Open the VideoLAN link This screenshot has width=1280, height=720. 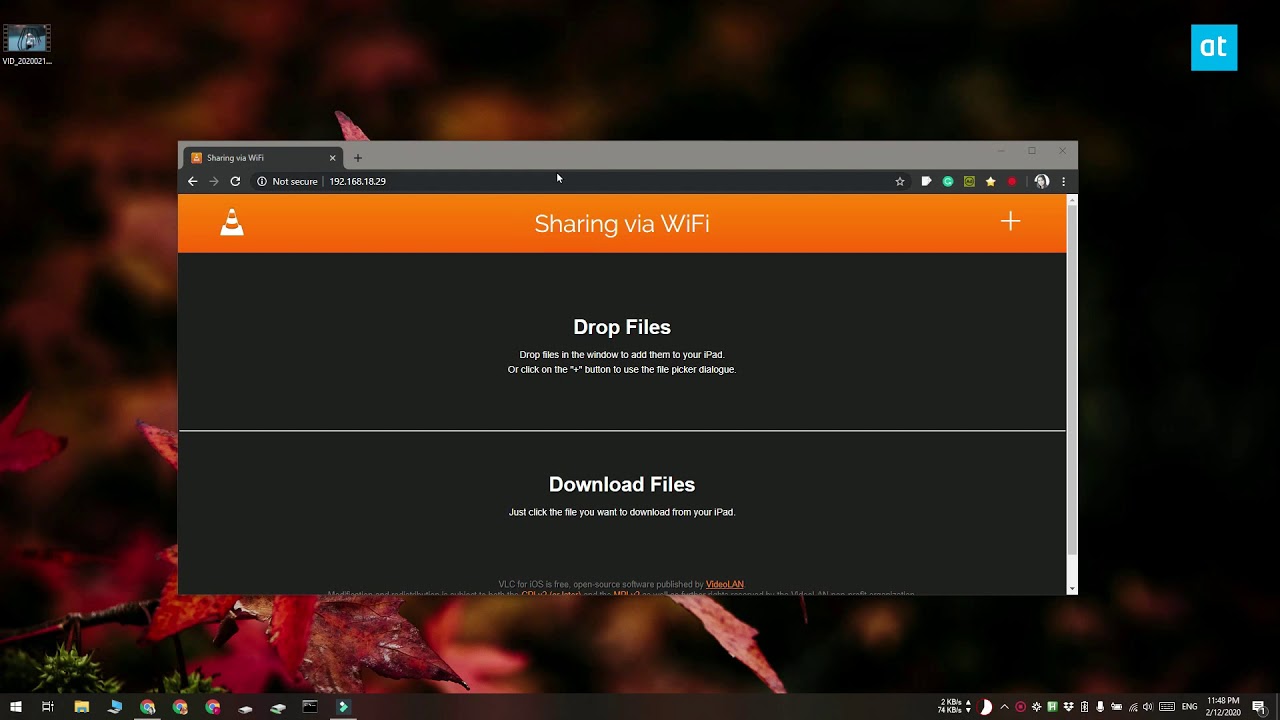click(724, 584)
